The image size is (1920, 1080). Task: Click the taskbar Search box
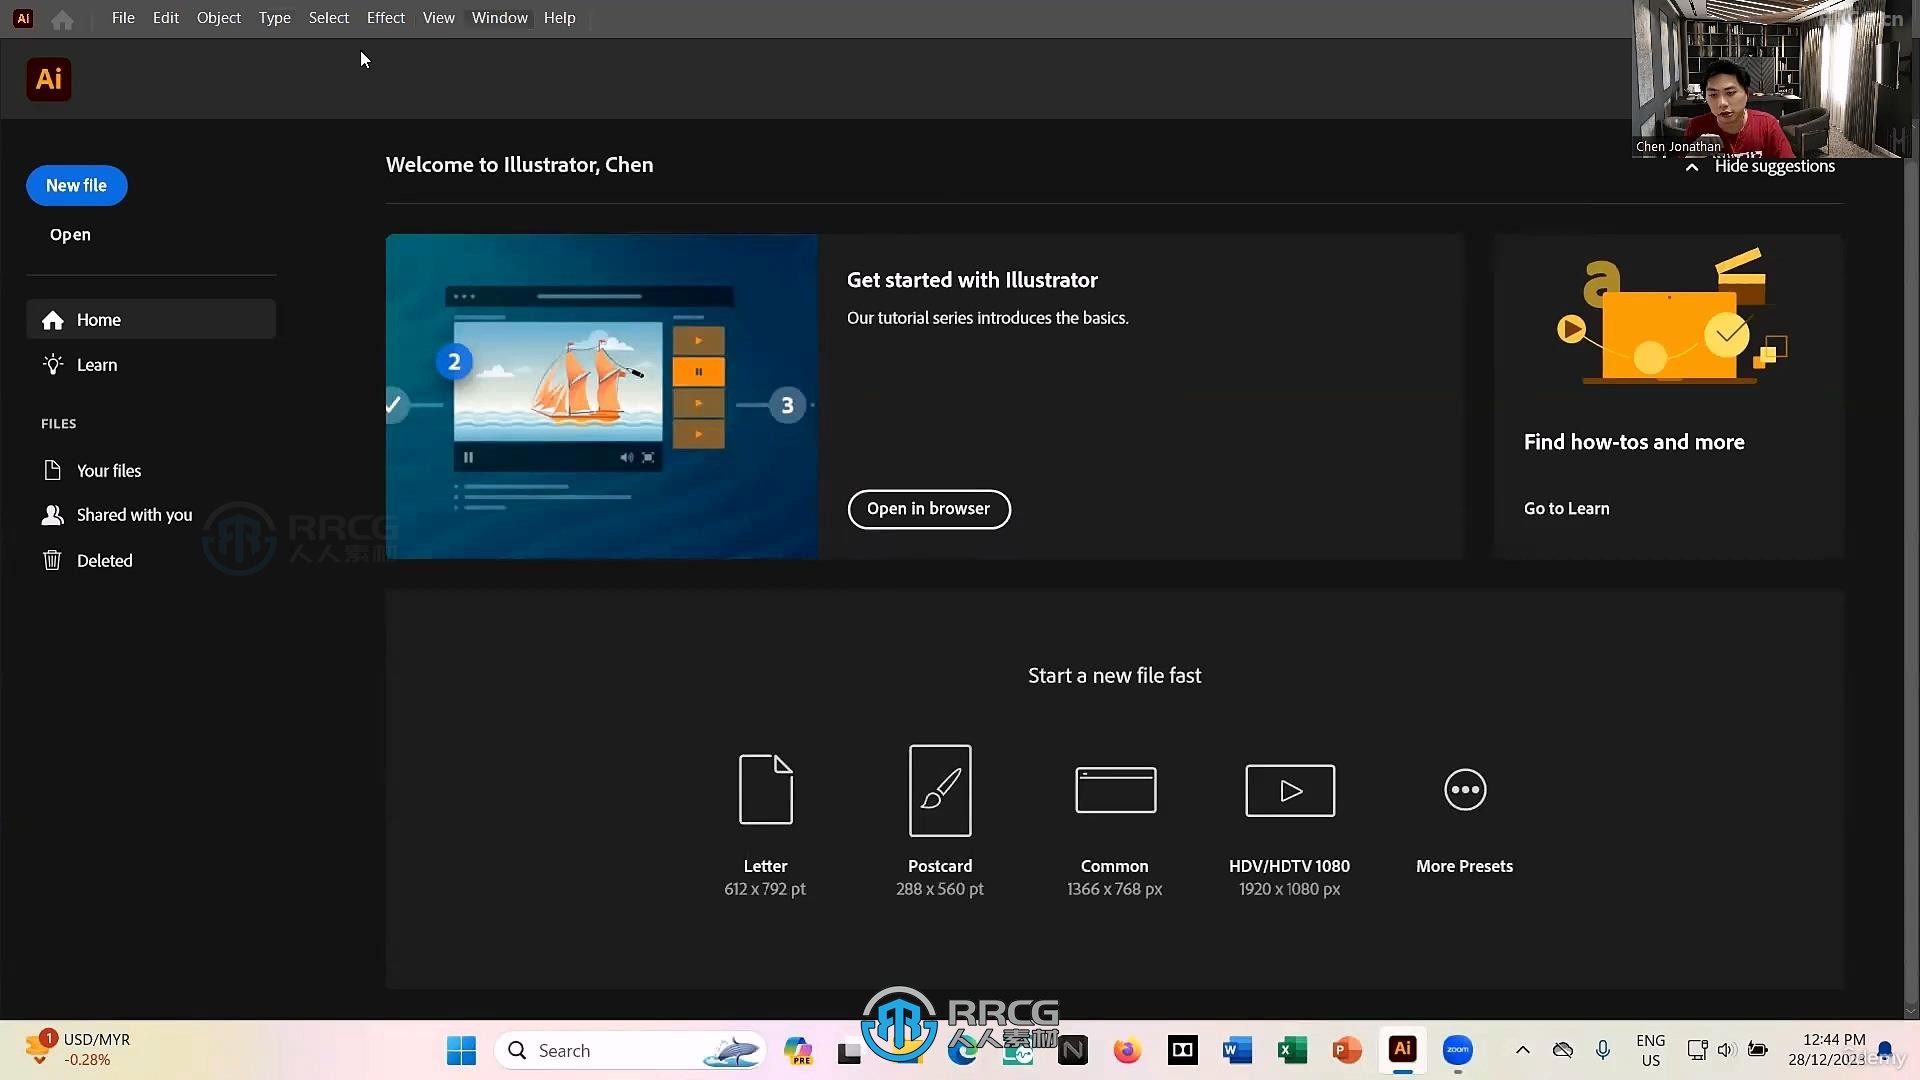(630, 1051)
